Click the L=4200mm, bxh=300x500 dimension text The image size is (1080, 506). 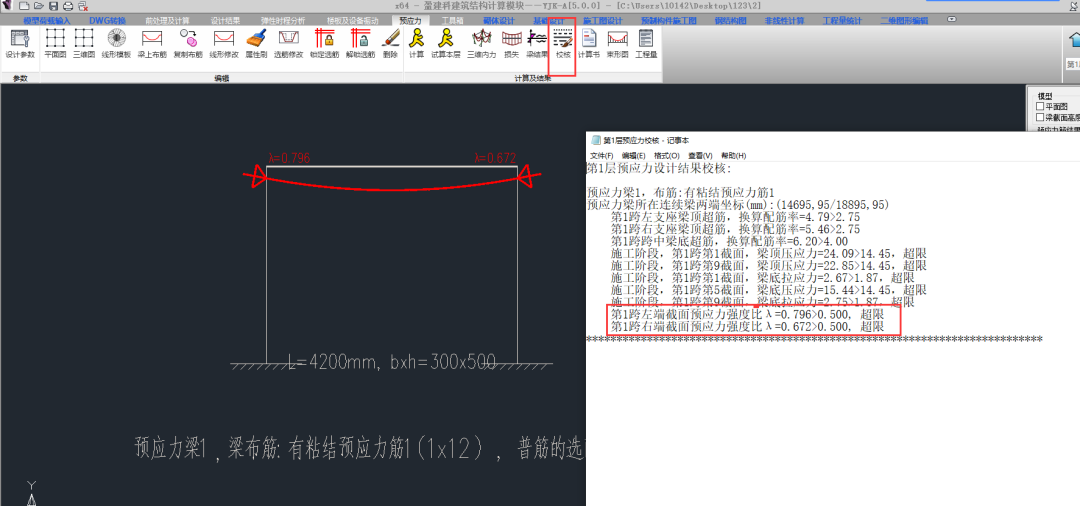(x=391, y=363)
